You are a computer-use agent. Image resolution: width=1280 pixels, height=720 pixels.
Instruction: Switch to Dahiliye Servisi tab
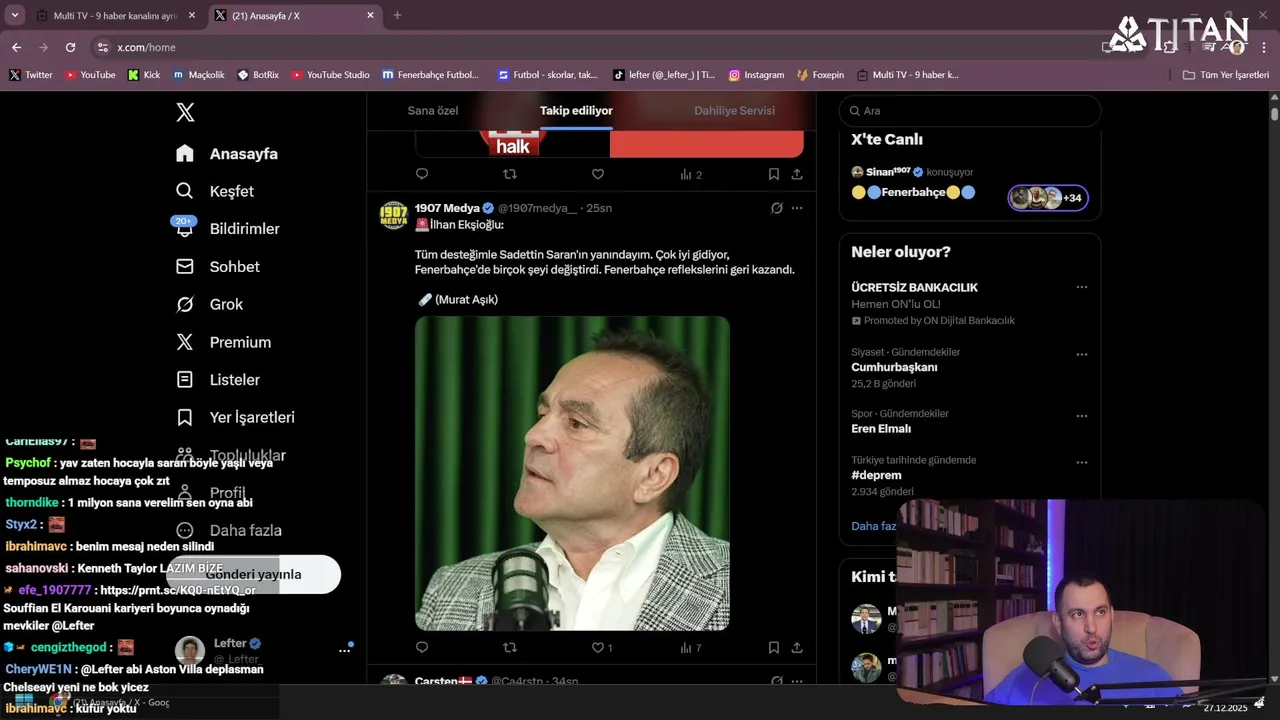coord(734,110)
